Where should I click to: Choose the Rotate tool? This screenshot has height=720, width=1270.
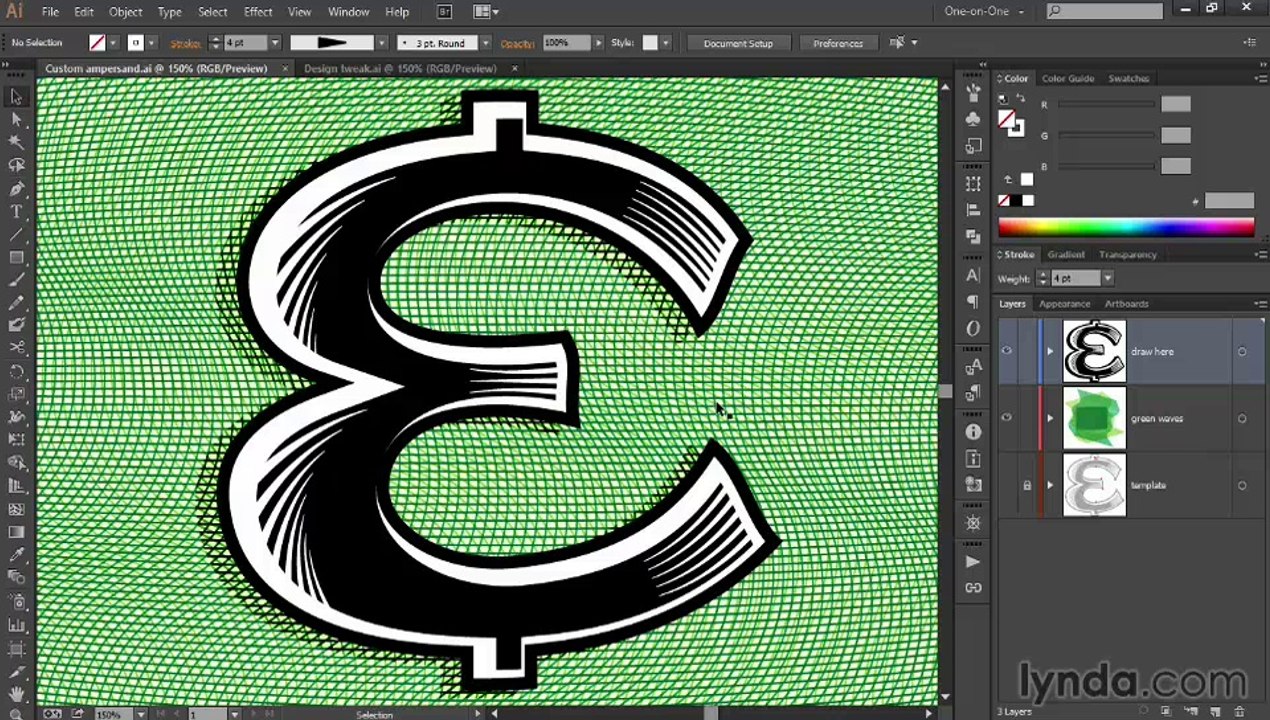[x=16, y=372]
